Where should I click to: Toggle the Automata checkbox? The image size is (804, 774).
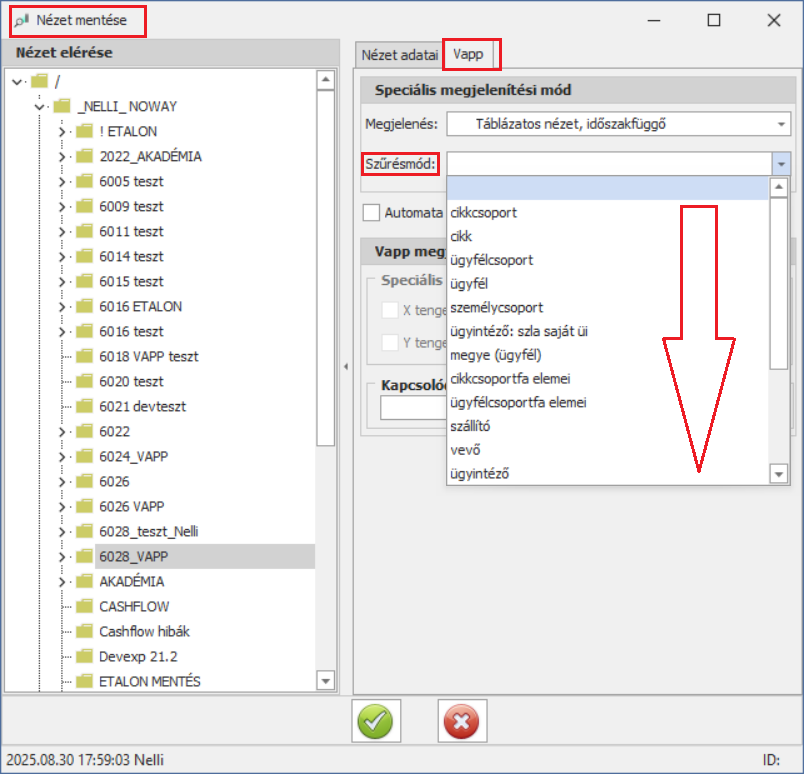coord(372,212)
